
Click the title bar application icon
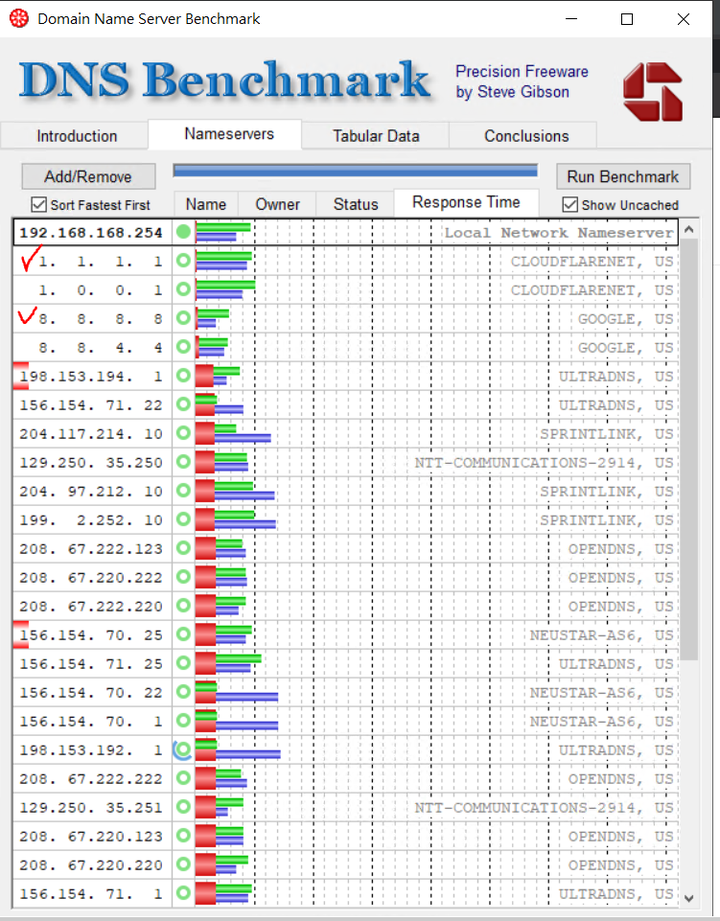[x=19, y=19]
